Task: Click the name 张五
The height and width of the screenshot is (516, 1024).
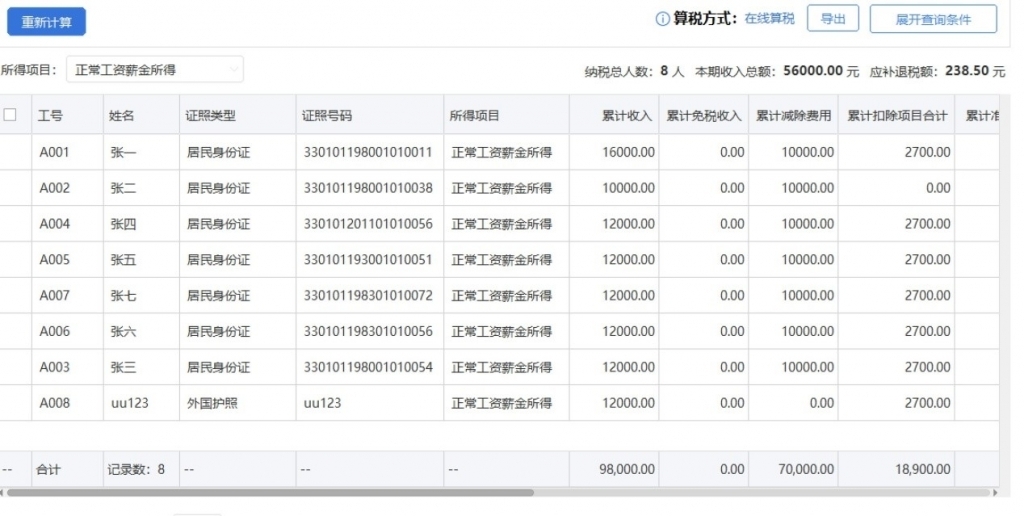Action: pos(123,260)
